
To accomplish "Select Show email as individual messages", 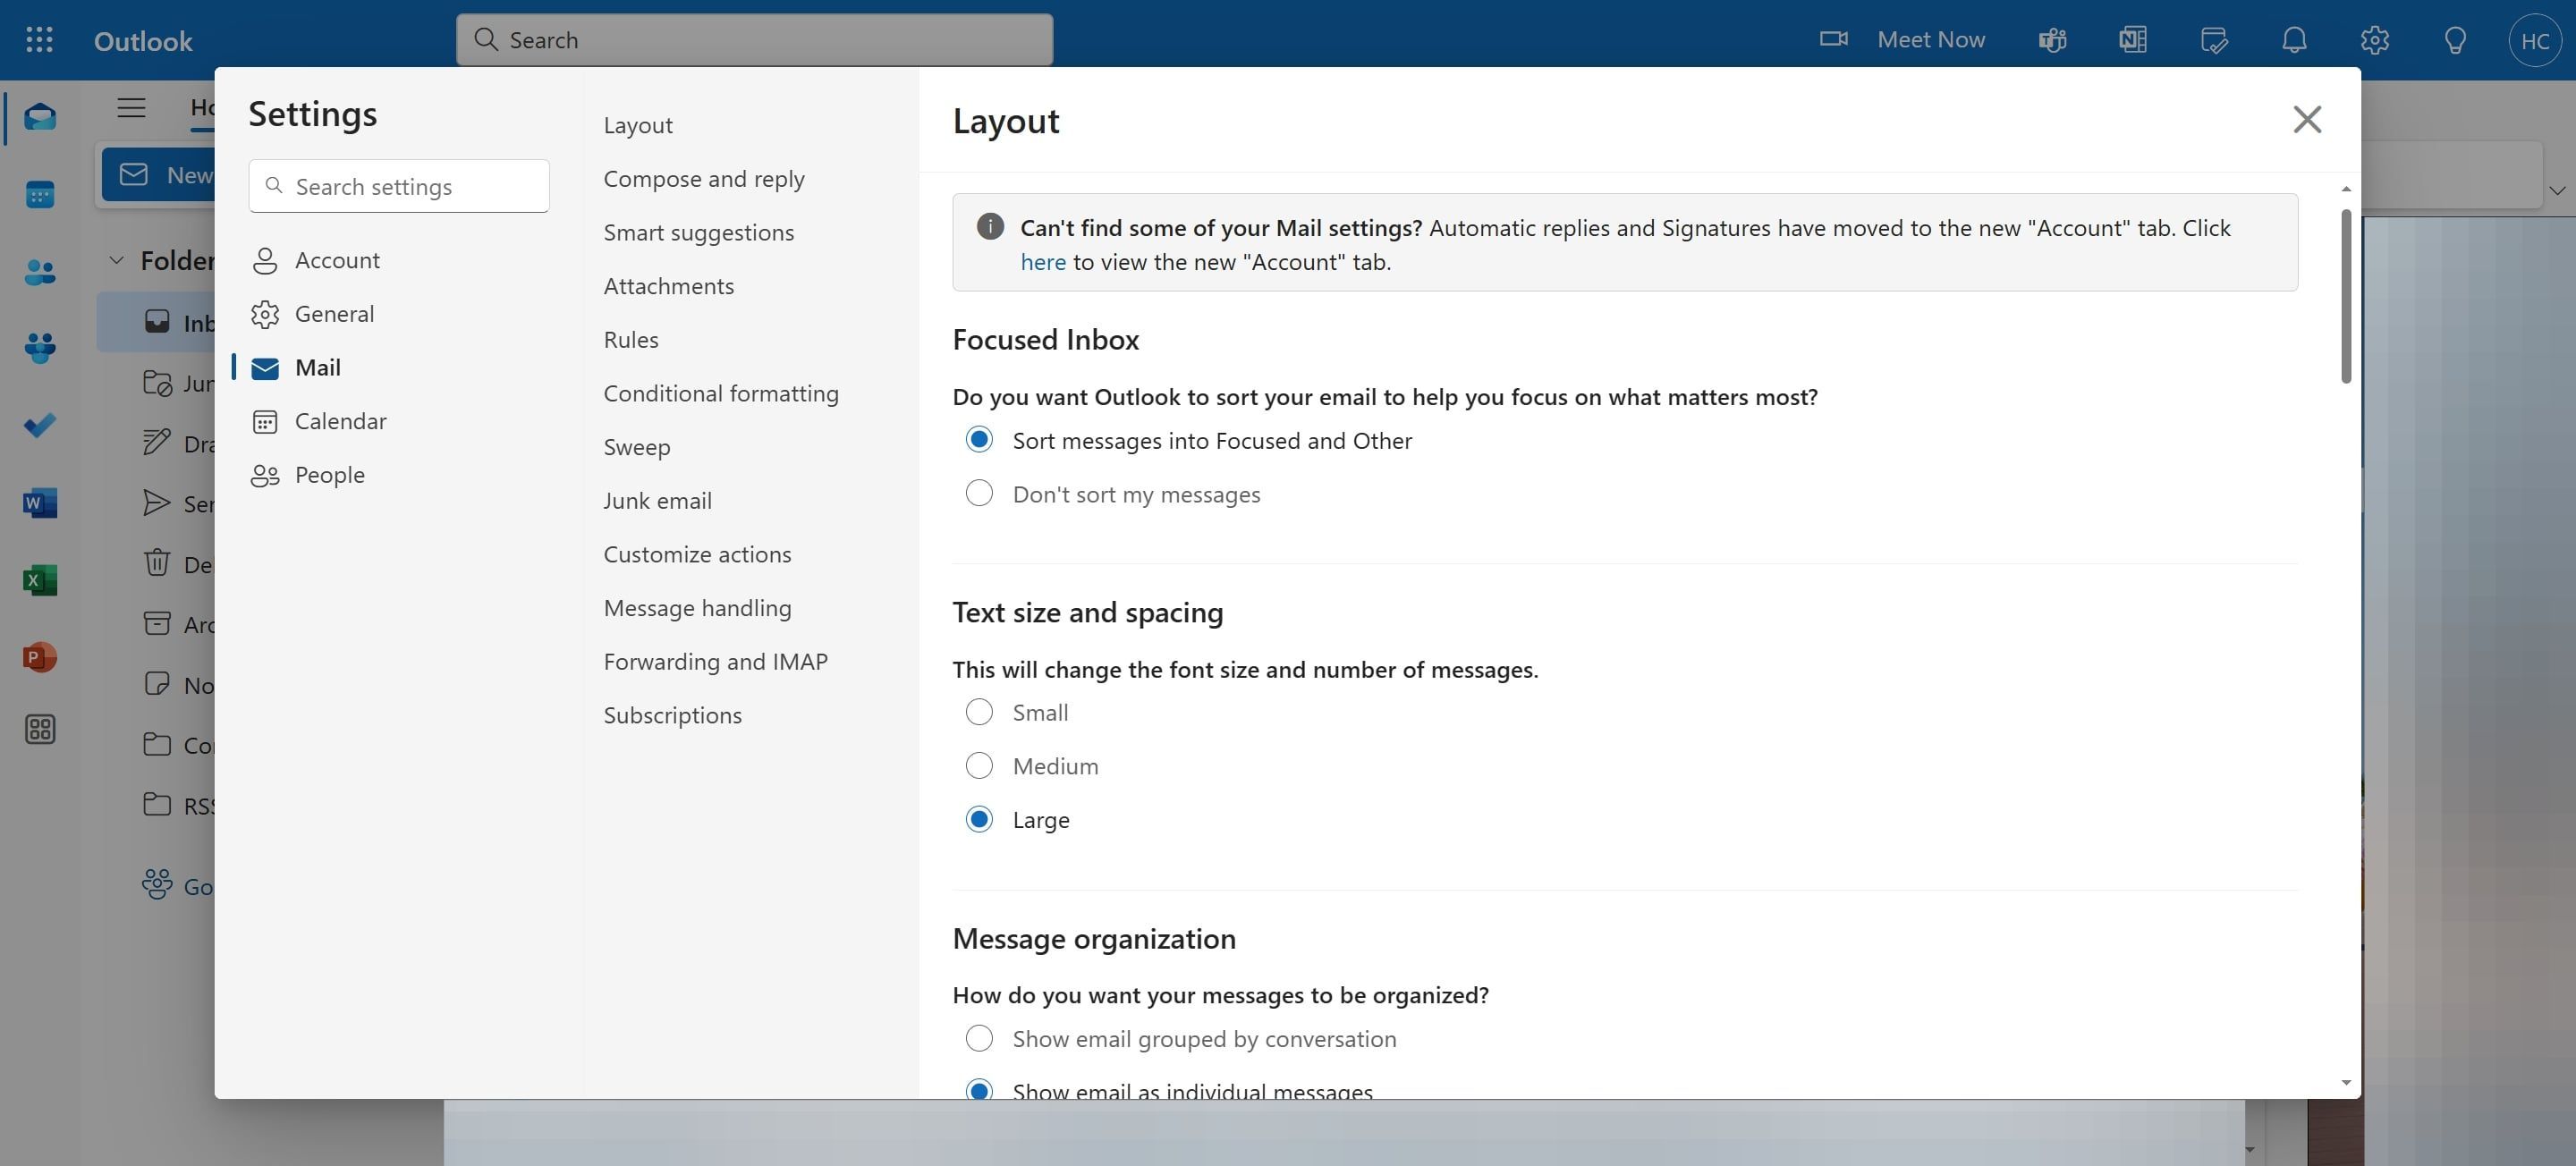I will pos(979,1090).
